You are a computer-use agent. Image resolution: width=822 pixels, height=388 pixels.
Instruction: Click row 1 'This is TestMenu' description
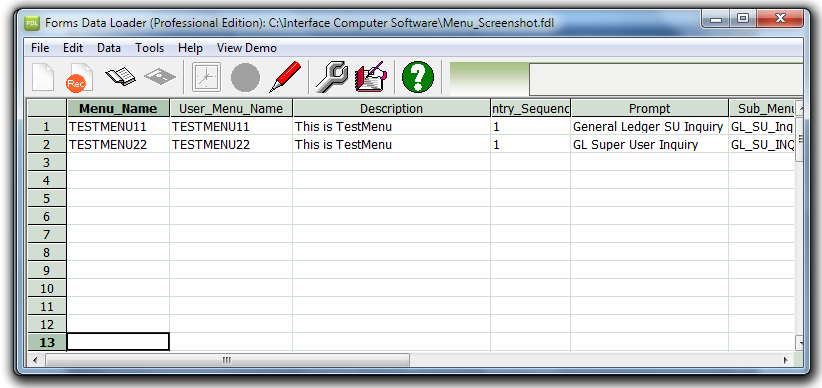click(x=392, y=126)
